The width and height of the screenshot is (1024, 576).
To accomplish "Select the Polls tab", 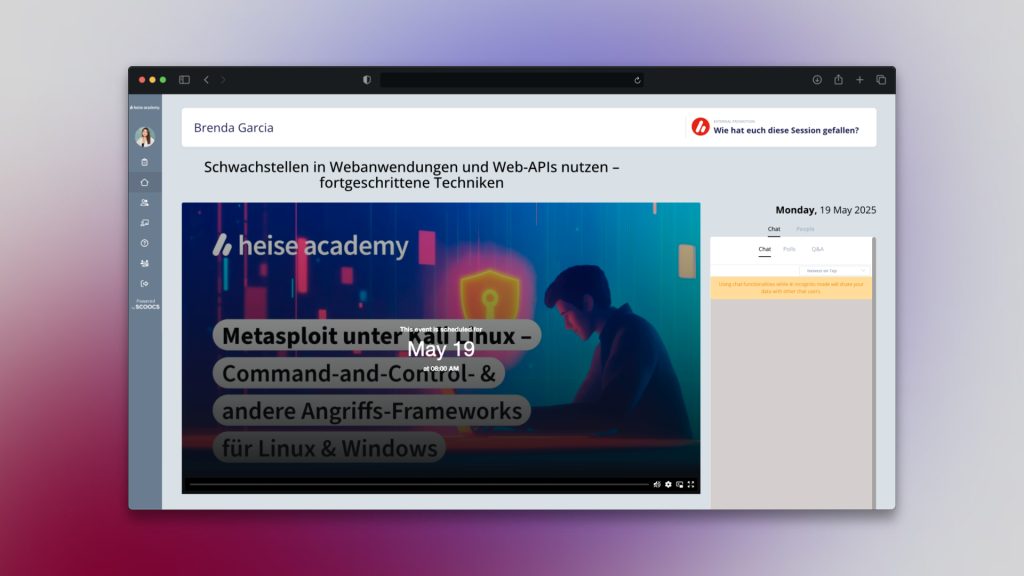I will click(790, 249).
